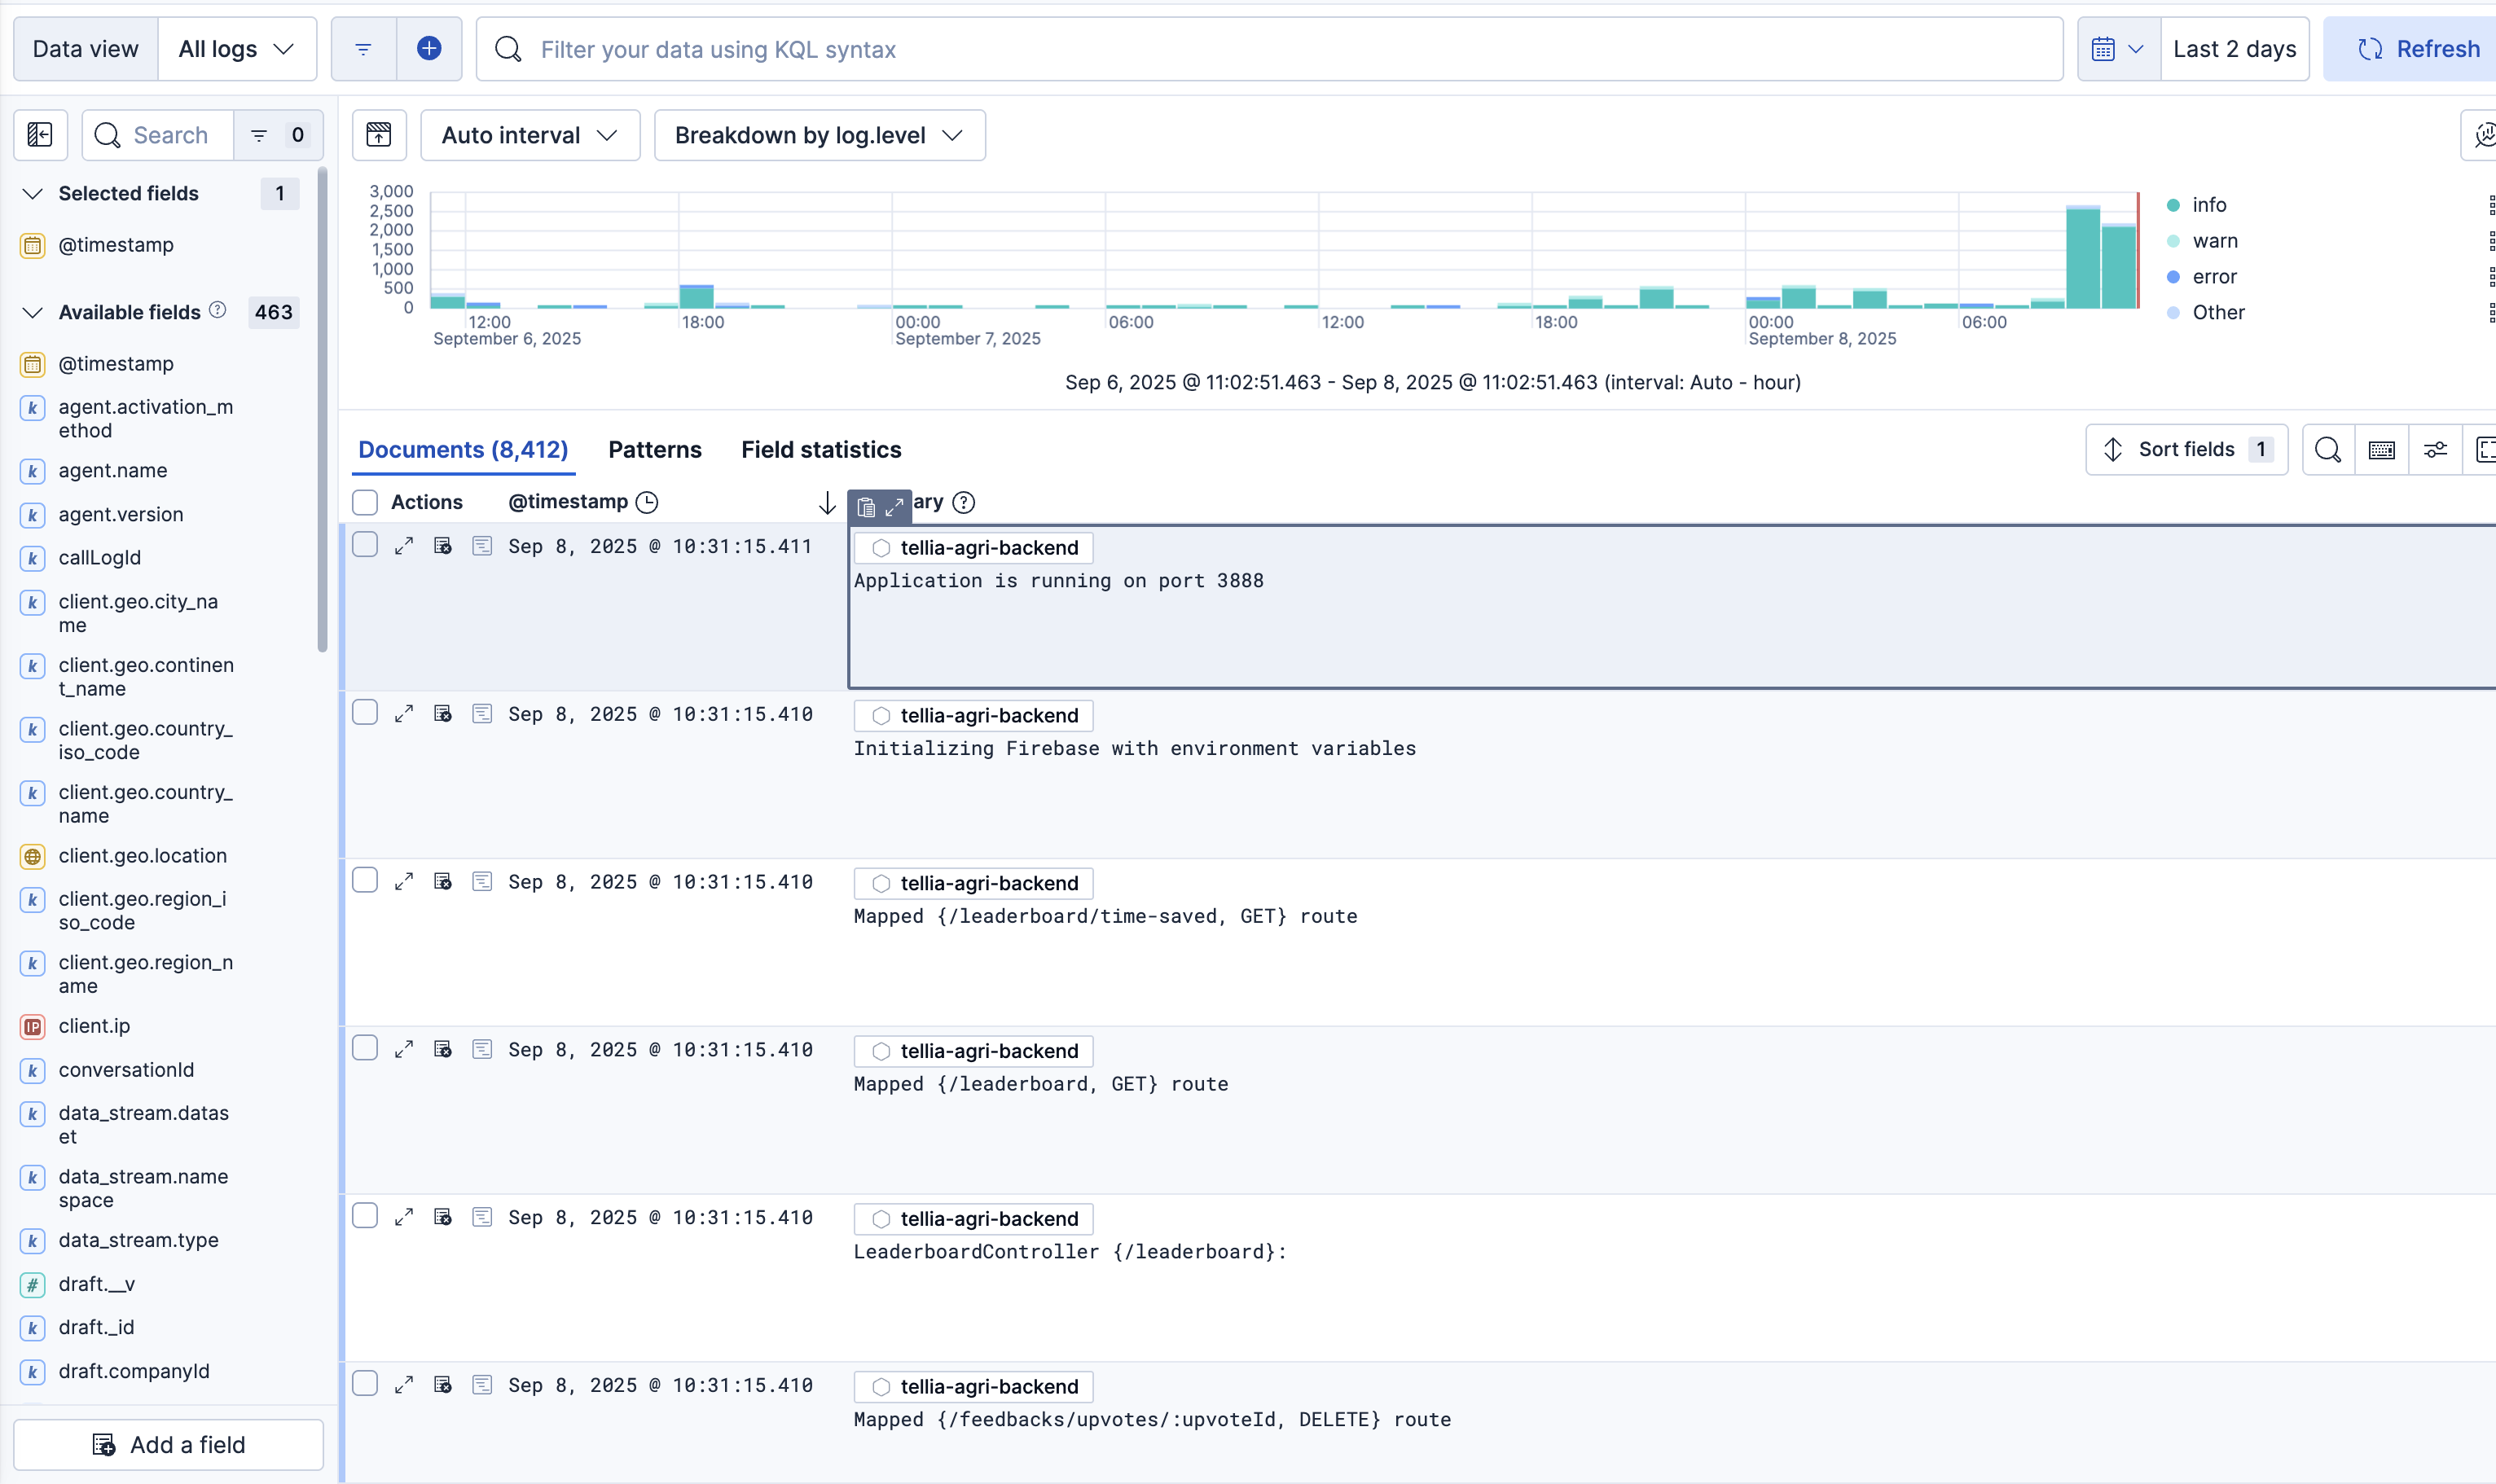Screen dimensions: 2496x1484
Task: Collapse the field sidebar panel icon
Action: click(40, 135)
